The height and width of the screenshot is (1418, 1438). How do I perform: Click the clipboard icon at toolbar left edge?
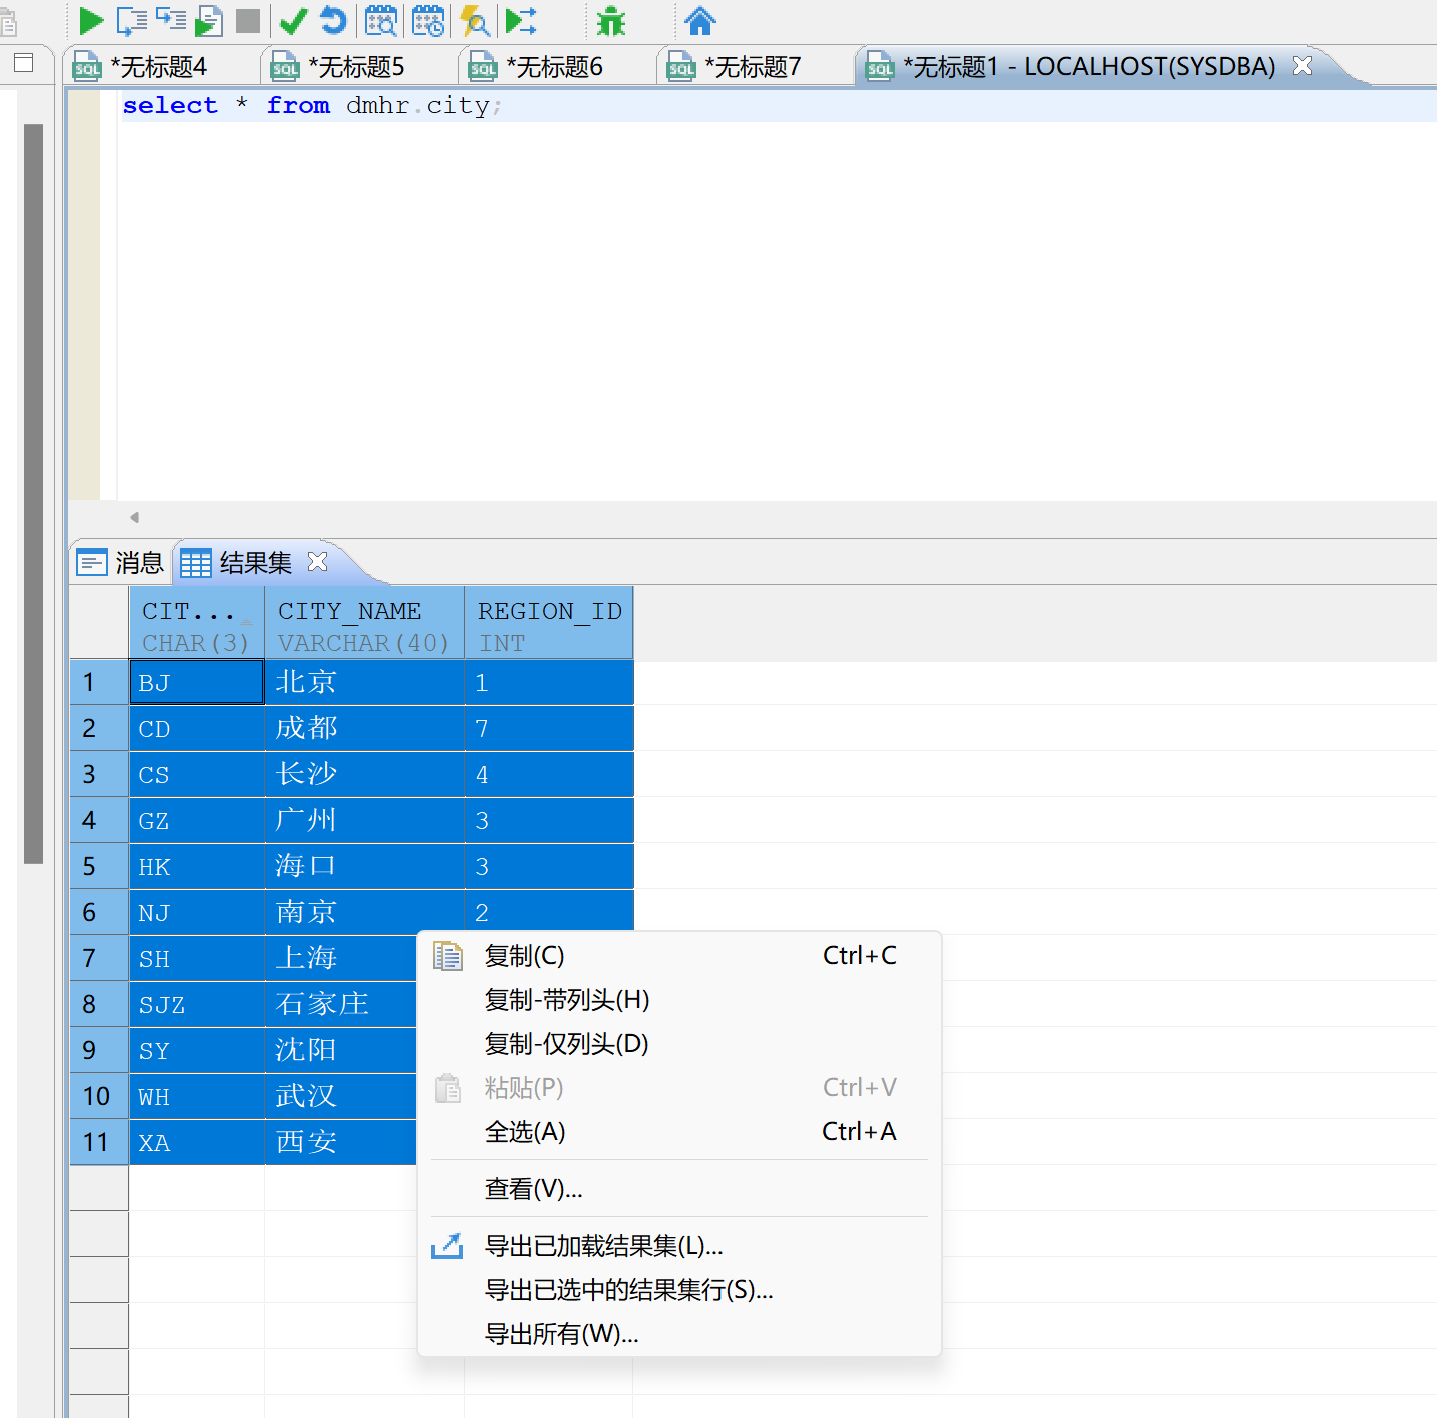[x=8, y=21]
